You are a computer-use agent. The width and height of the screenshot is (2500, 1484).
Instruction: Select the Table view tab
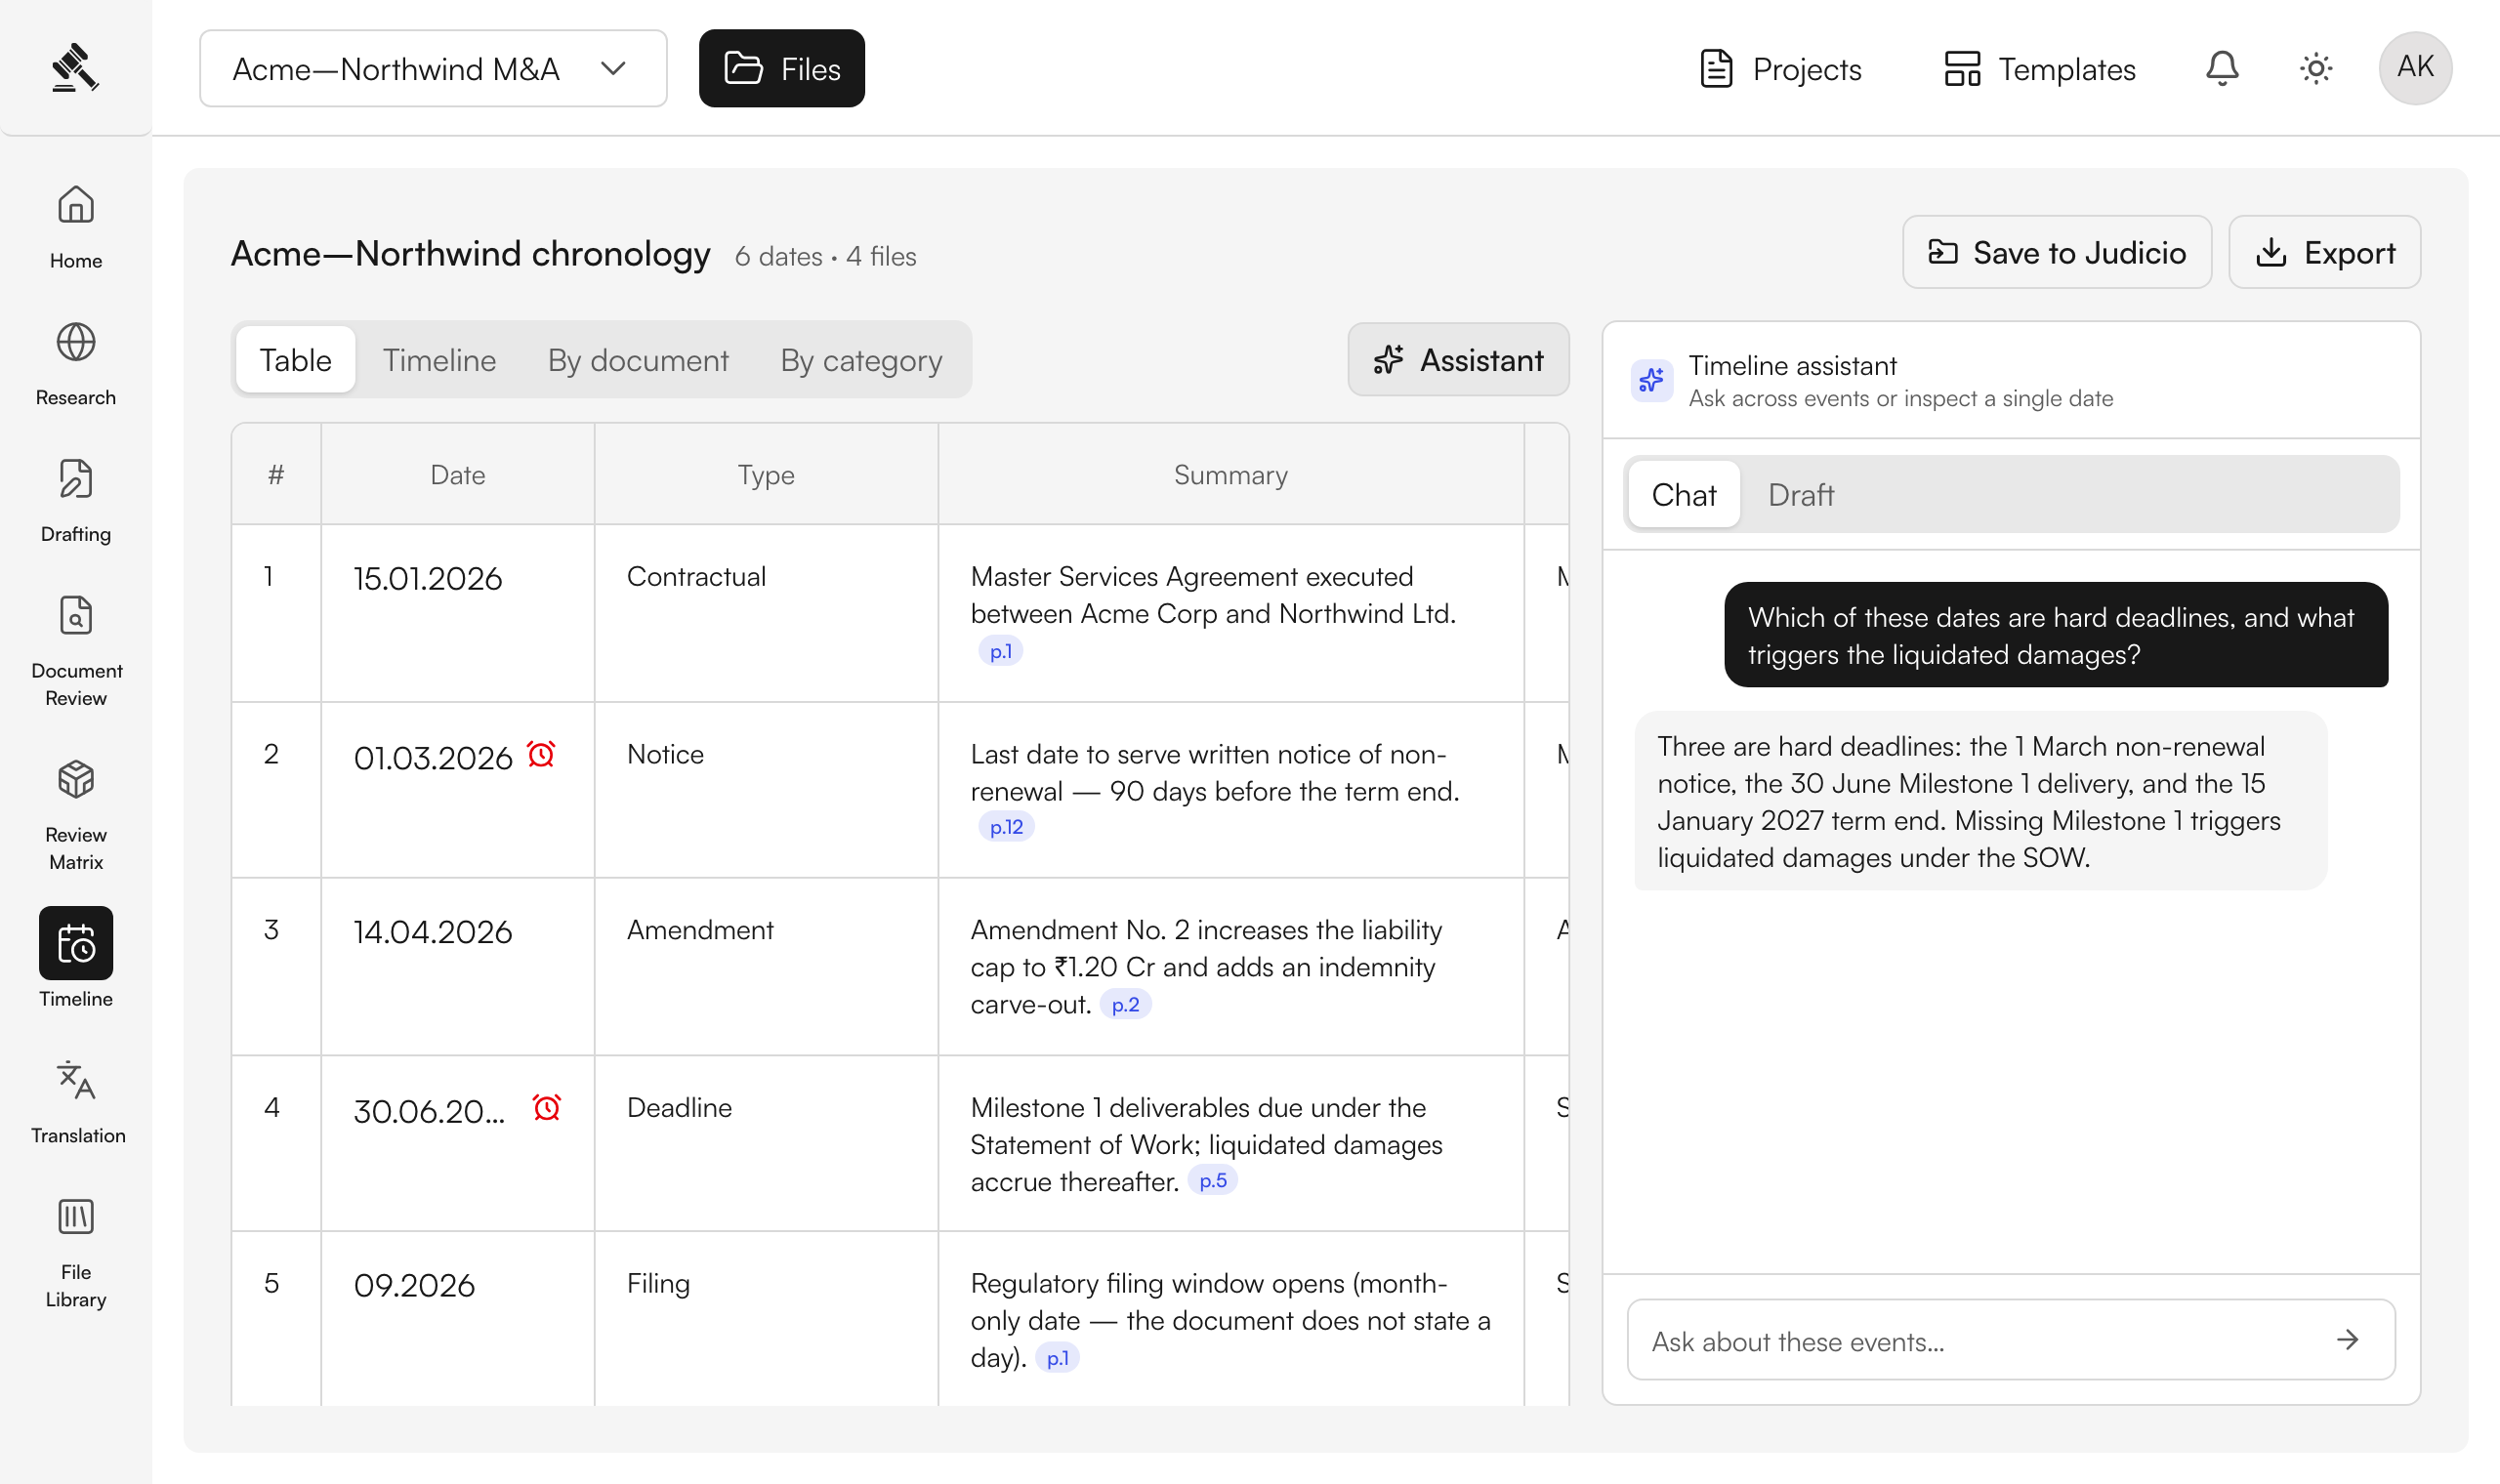pos(295,359)
